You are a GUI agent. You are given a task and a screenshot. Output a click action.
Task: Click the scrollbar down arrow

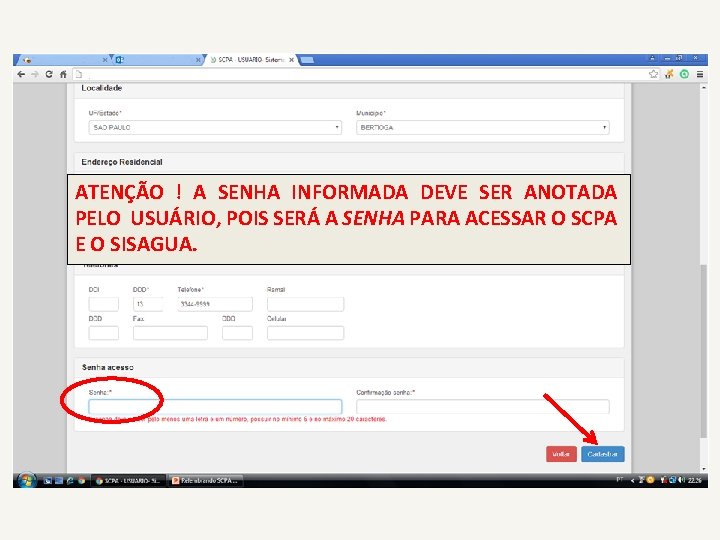tap(703, 468)
